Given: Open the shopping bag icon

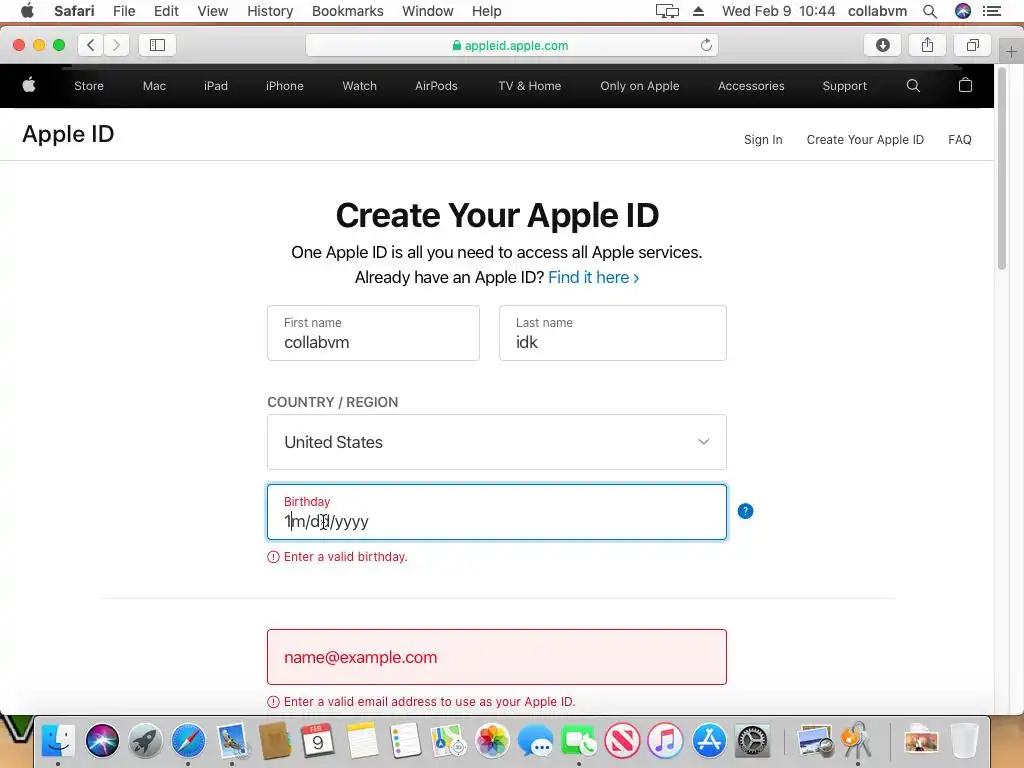Looking at the screenshot, I should [x=965, y=85].
